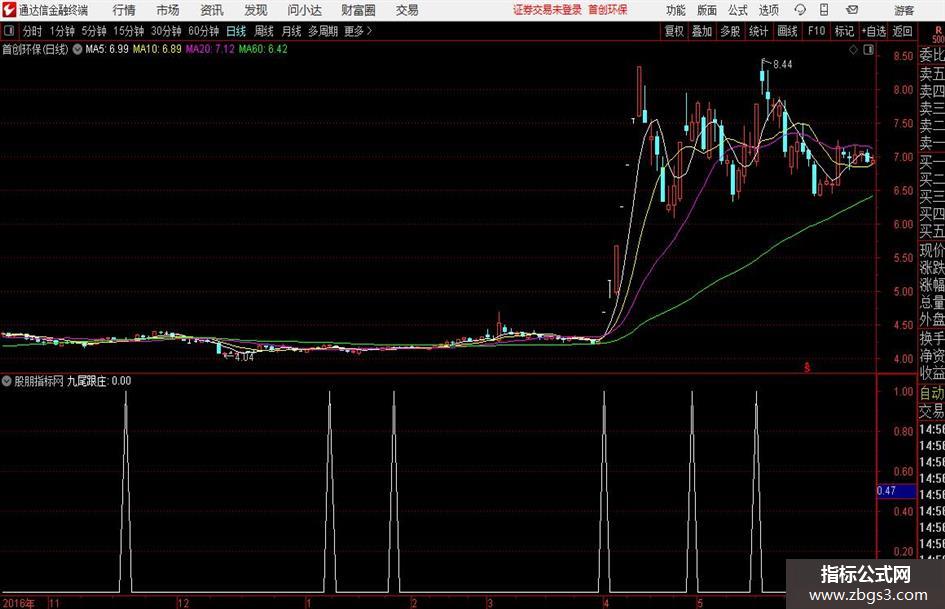The image size is (945, 609).
Task: Click the 多股 multi-stock button
Action: coord(730,31)
